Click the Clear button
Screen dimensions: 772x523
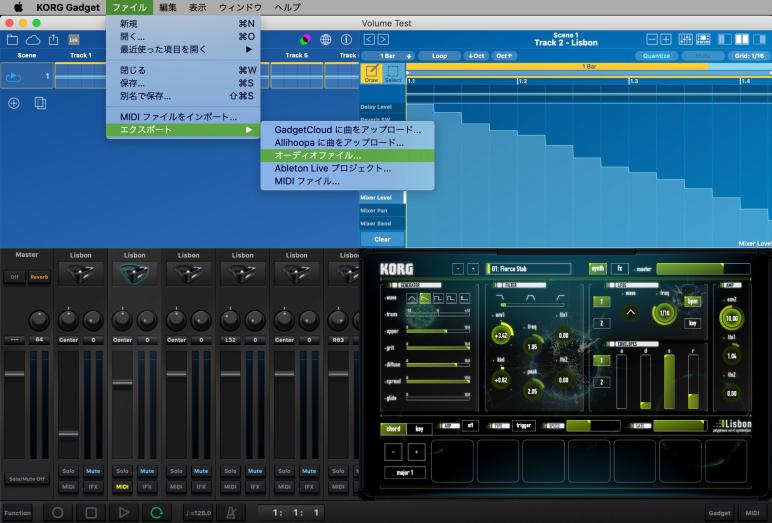[382, 239]
